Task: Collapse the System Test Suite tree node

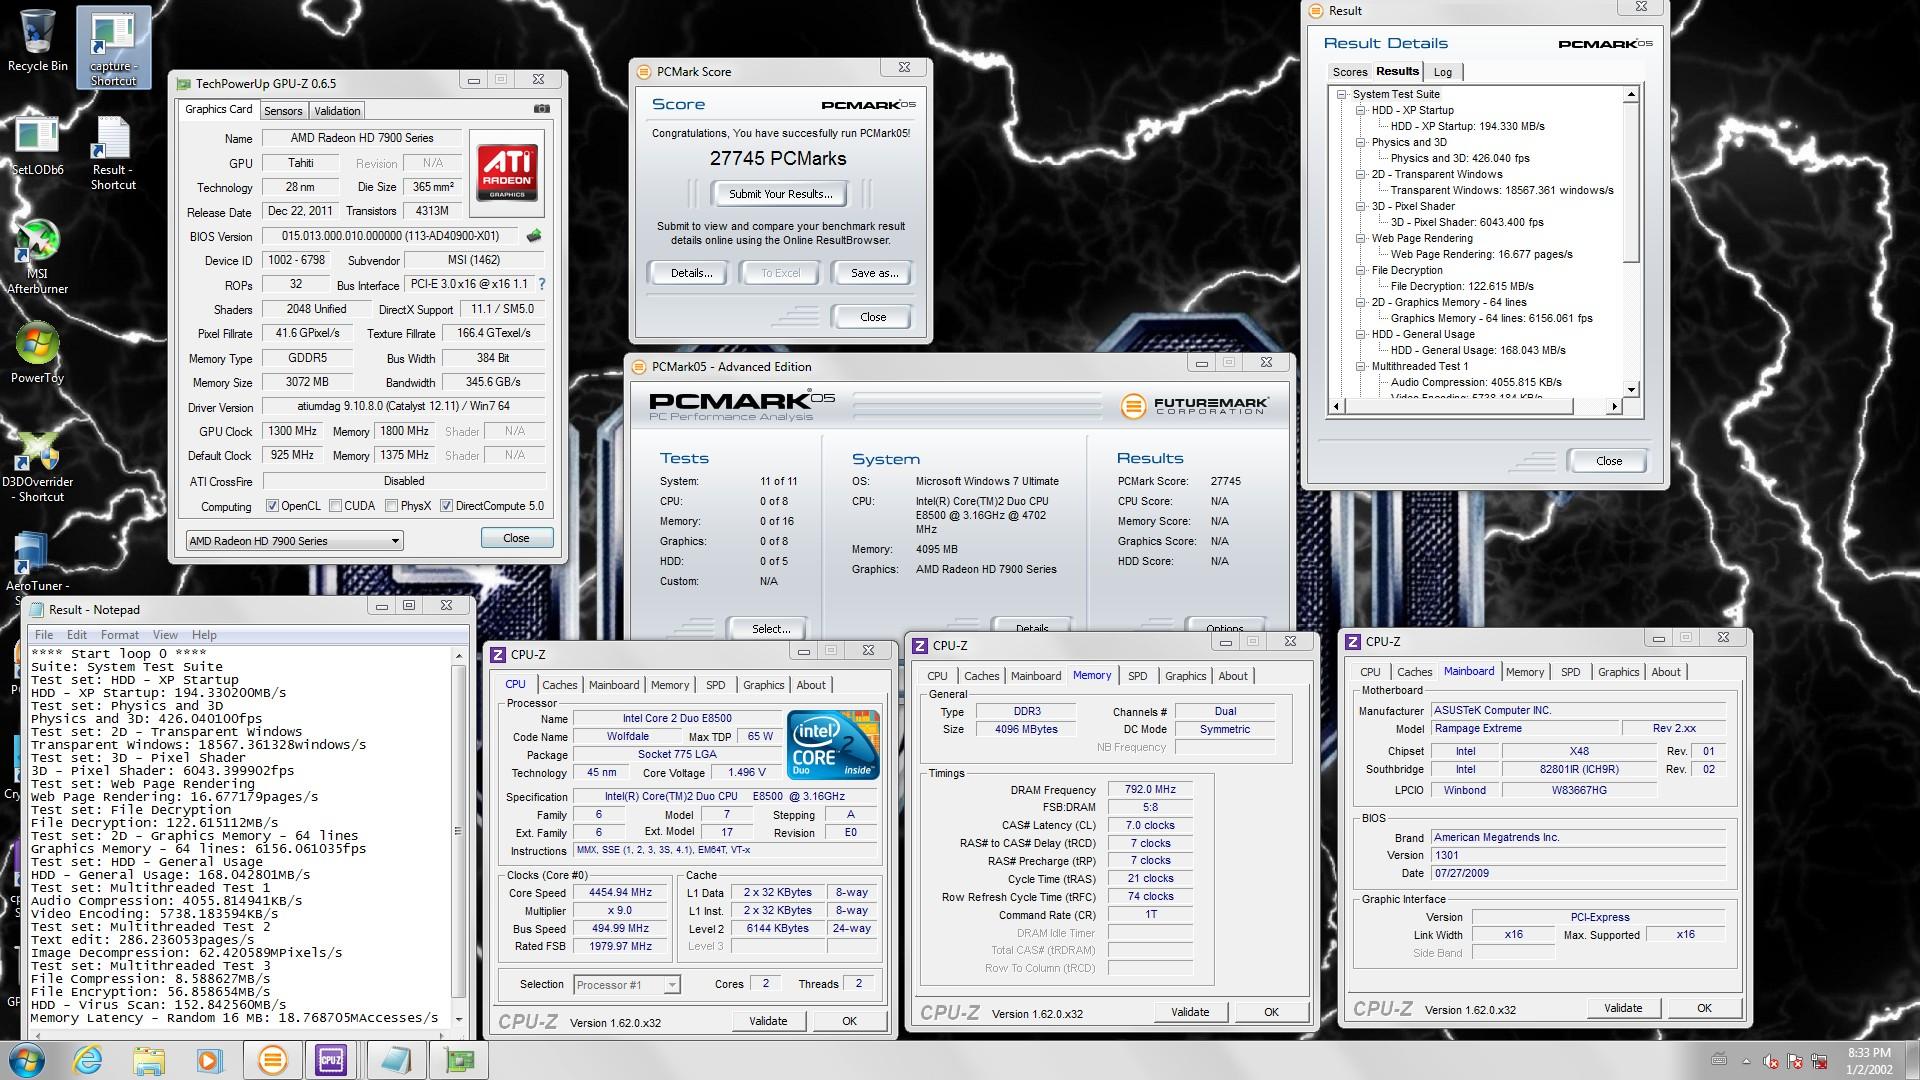Action: (x=1342, y=94)
